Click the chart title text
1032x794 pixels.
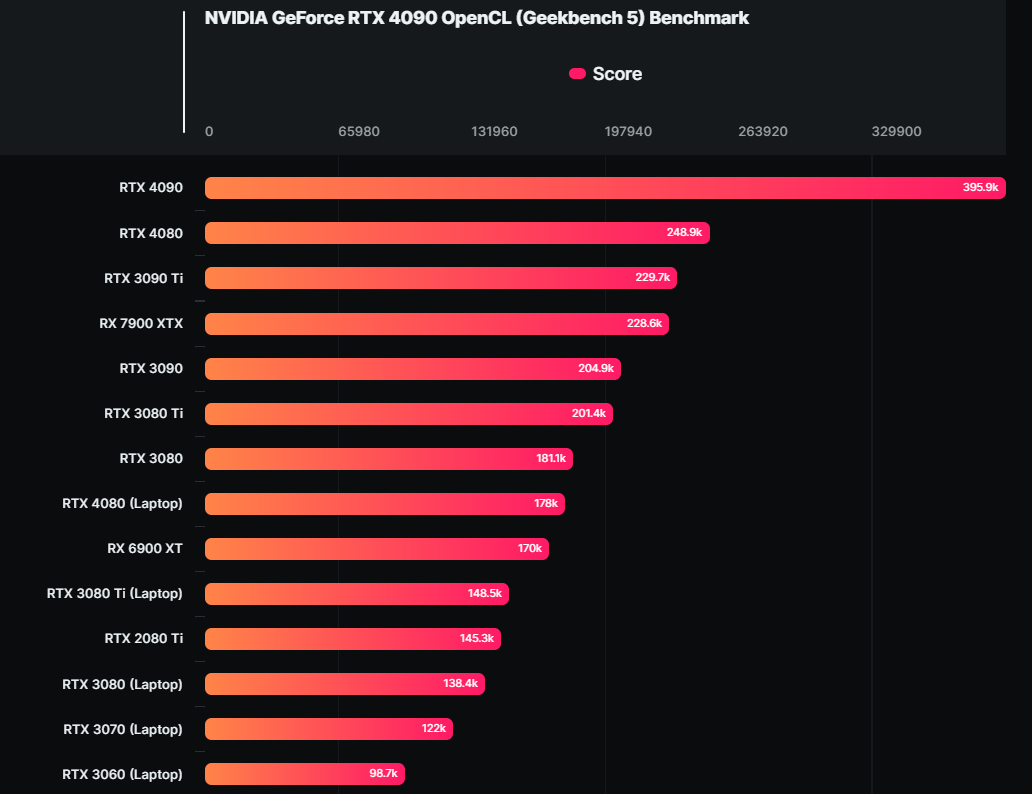477,18
